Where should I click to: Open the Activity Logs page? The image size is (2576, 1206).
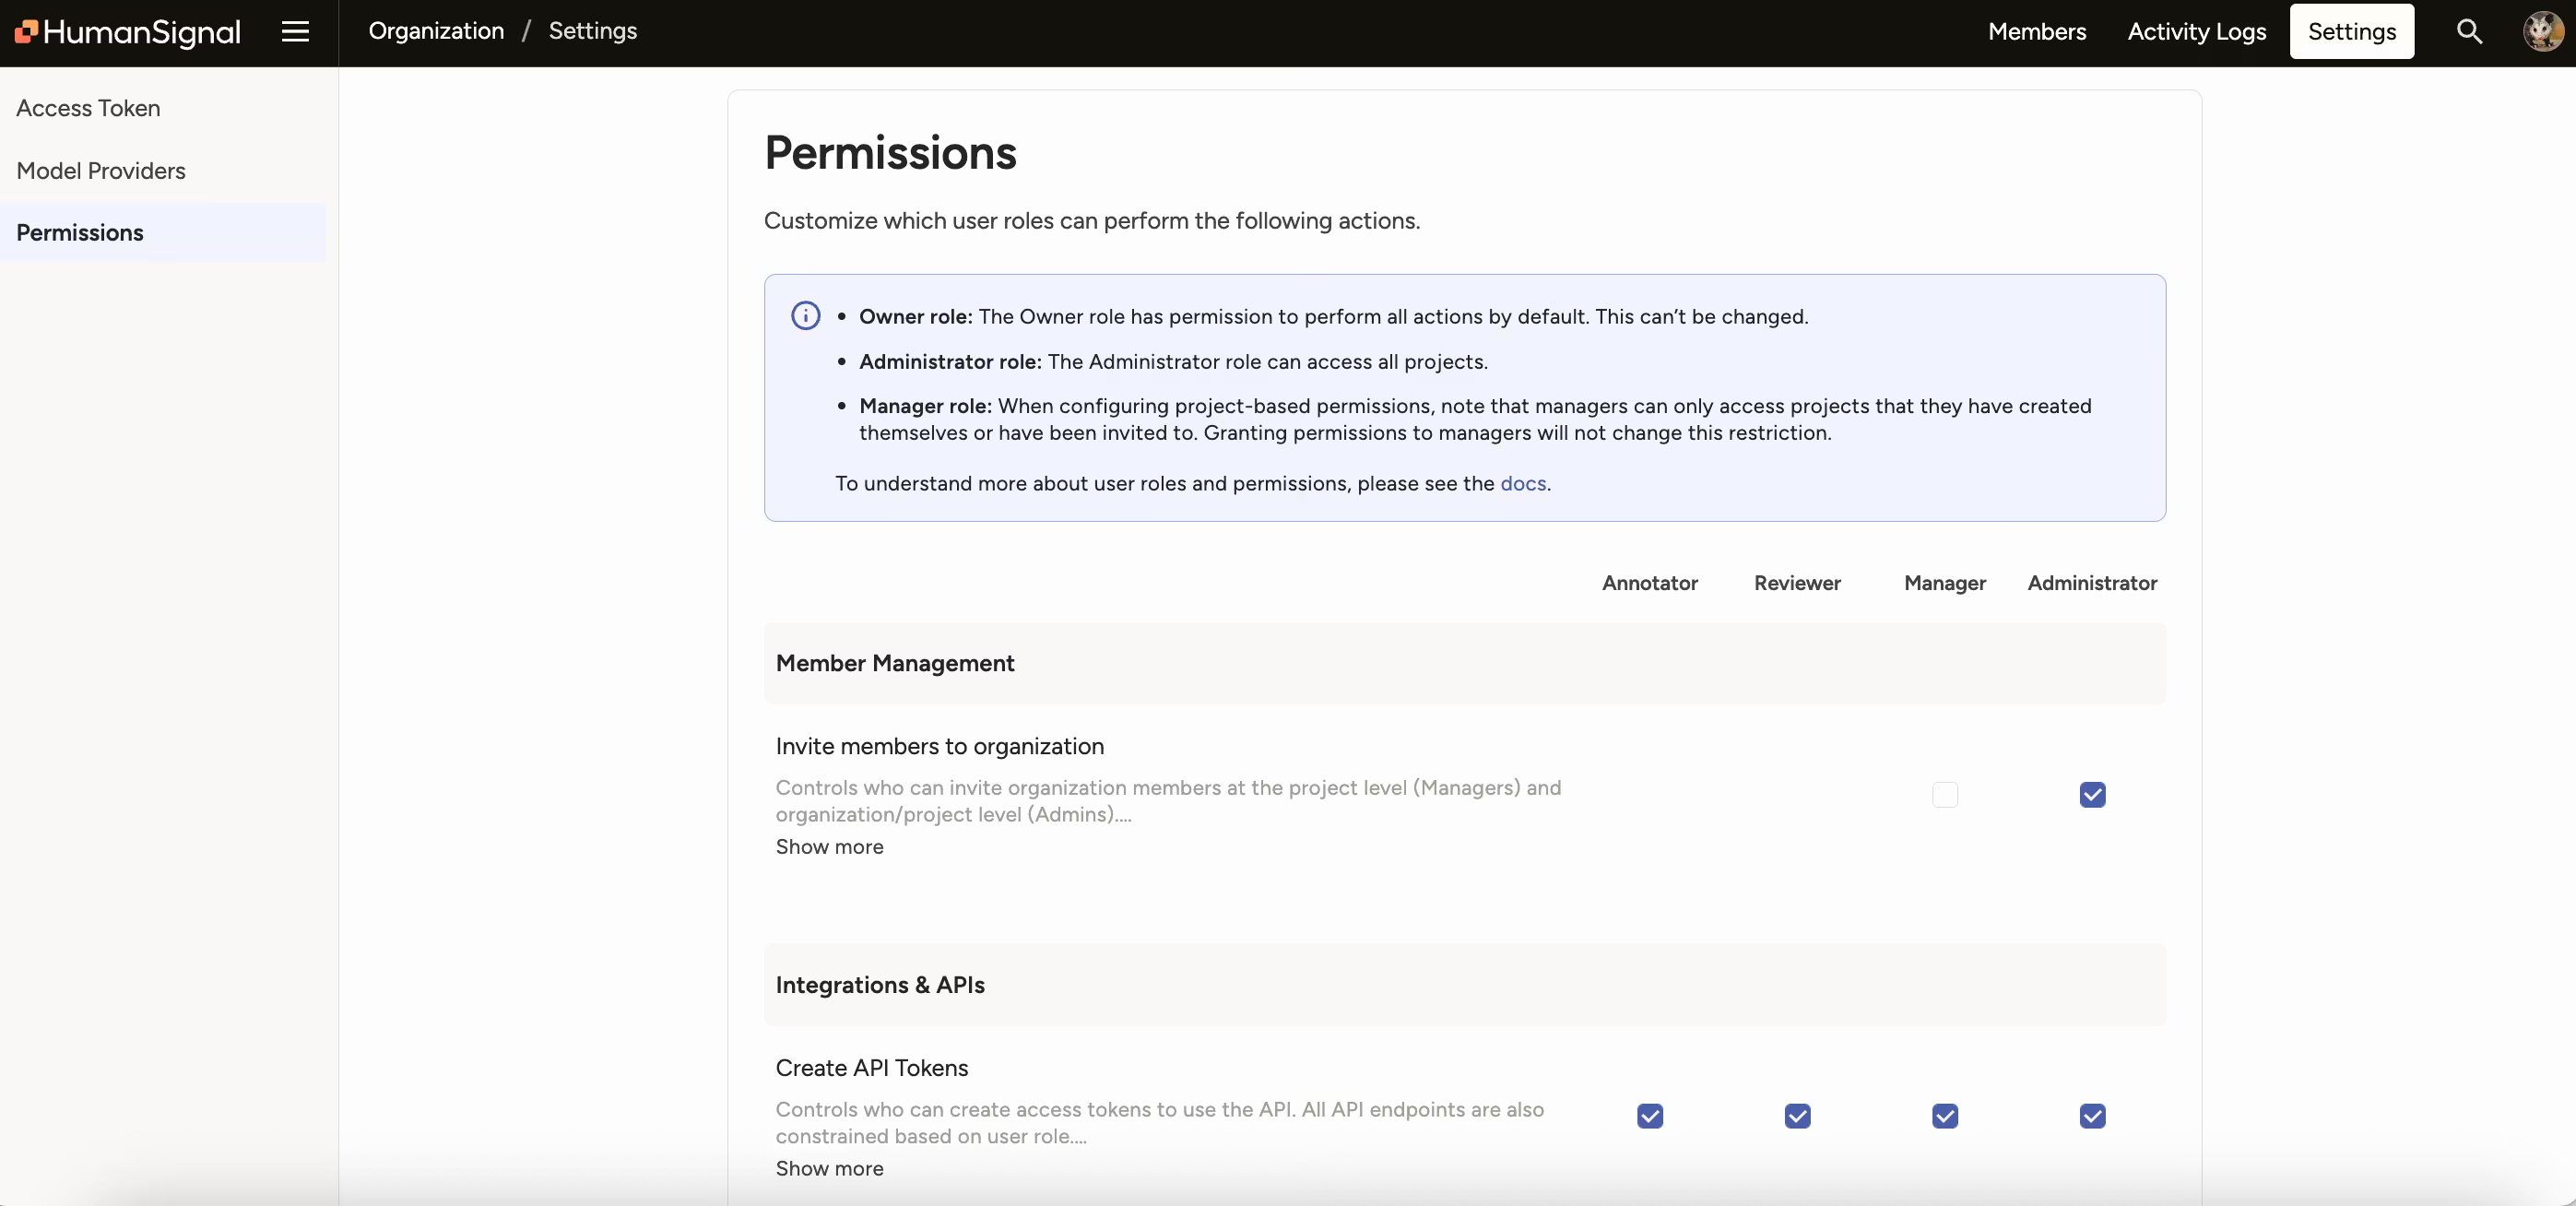(2196, 31)
